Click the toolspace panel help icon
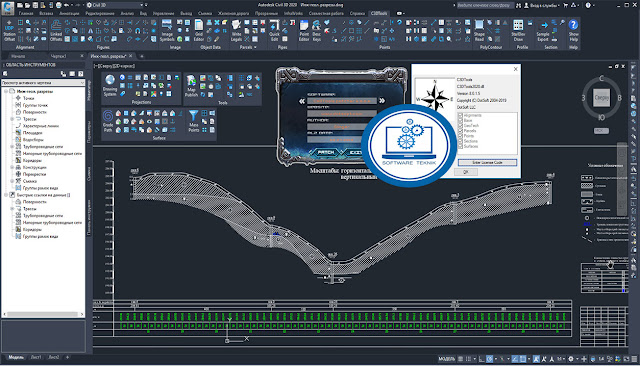This screenshot has width=640, height=366. click(80, 73)
